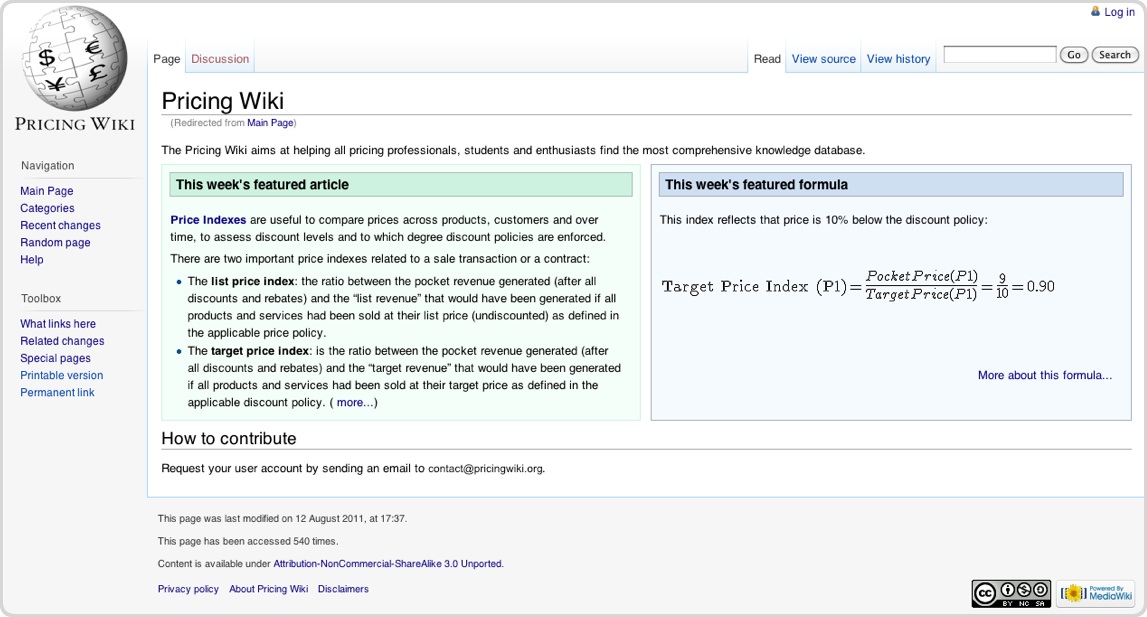This screenshot has width=1147, height=617.
Task: Open the Log in link
Action: [1119, 12]
